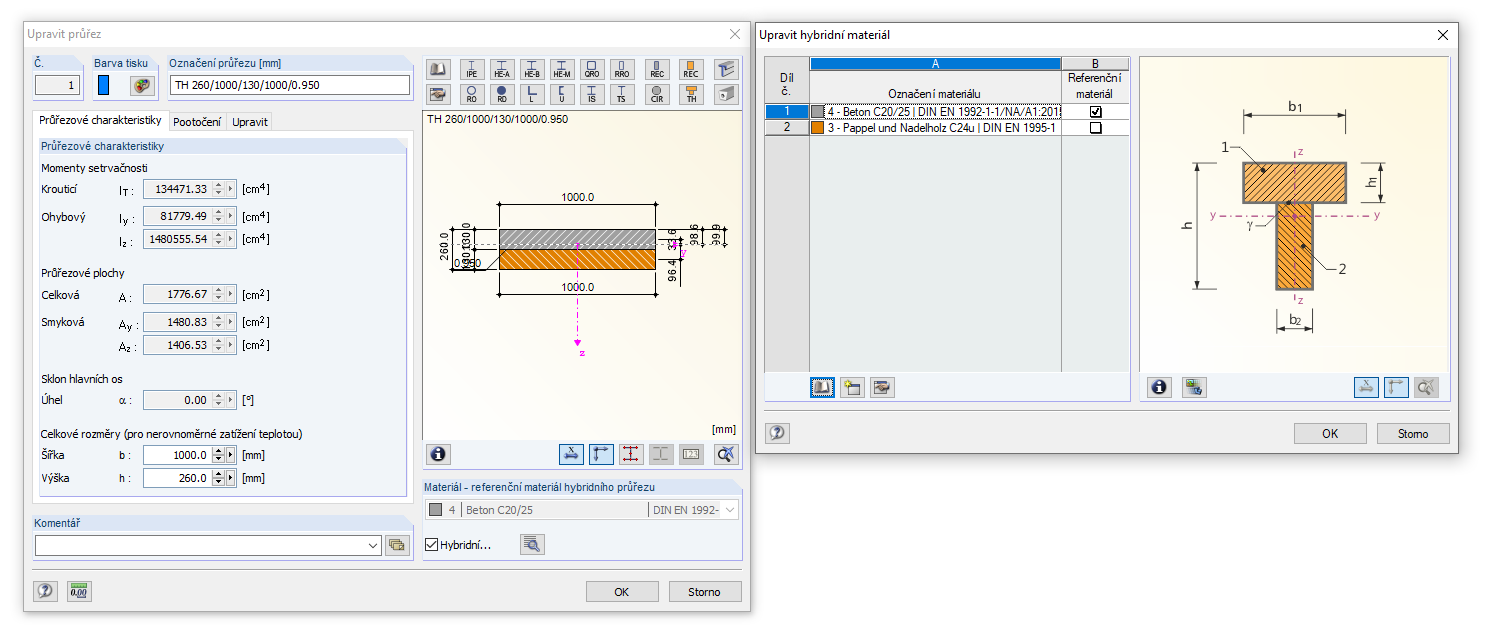
Task: Select the QRO square hollow profile
Action: [592, 69]
